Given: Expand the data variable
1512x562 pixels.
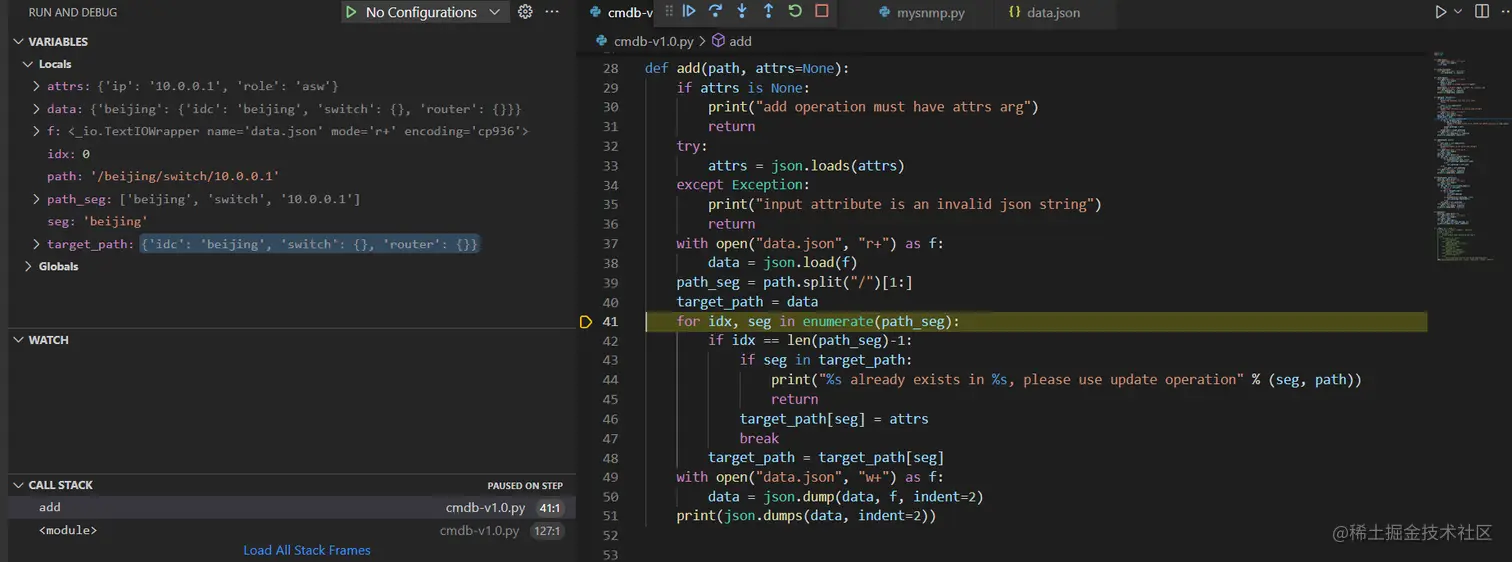Looking at the screenshot, I should (x=37, y=109).
